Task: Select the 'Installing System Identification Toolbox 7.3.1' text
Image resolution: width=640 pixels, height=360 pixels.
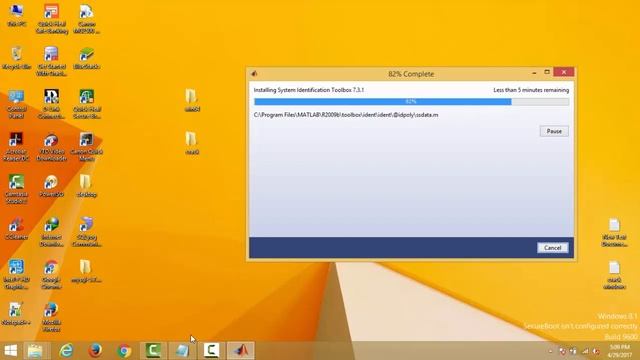Action: 309,90
